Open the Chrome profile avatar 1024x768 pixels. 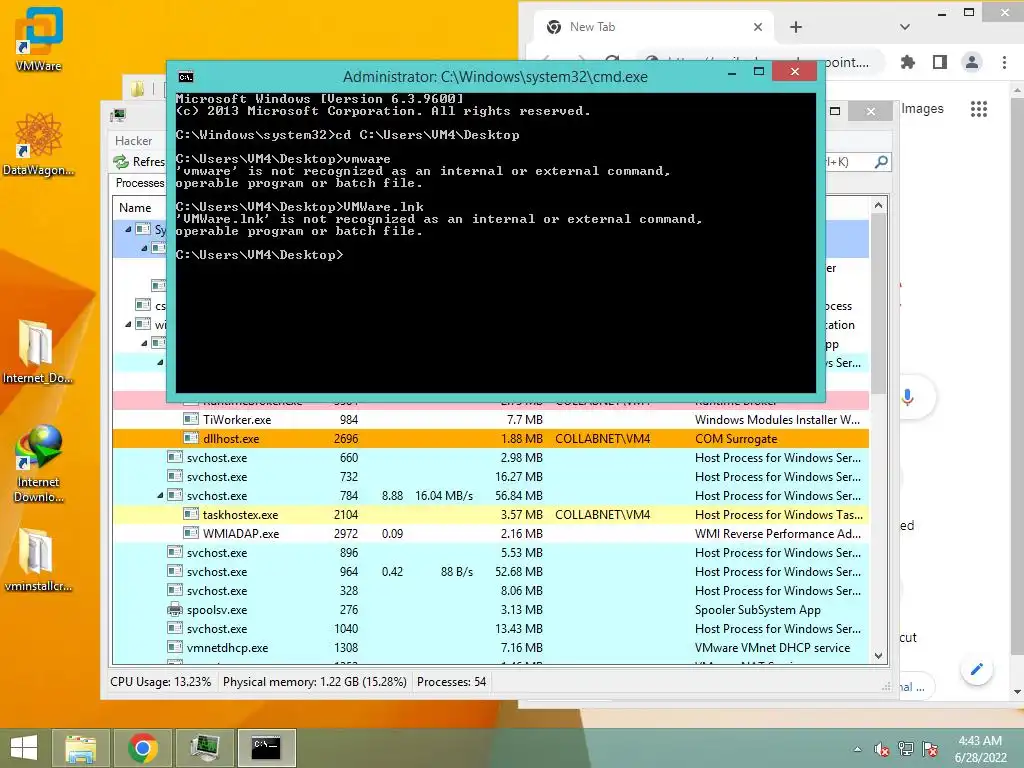tap(972, 63)
